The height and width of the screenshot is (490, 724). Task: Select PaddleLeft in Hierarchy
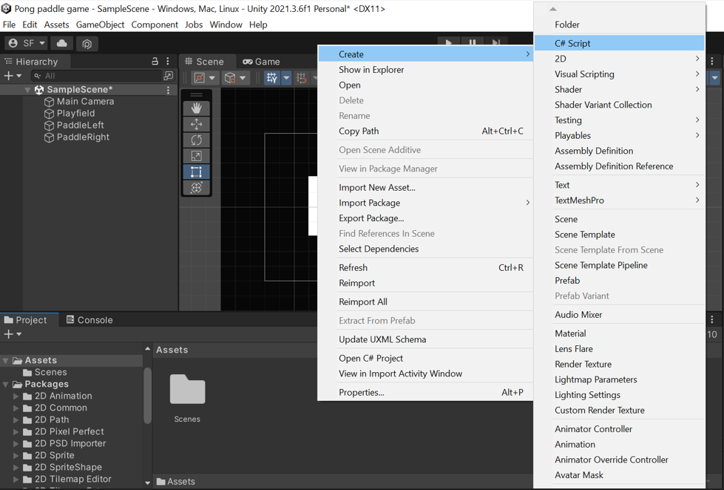pyautogui.click(x=80, y=125)
